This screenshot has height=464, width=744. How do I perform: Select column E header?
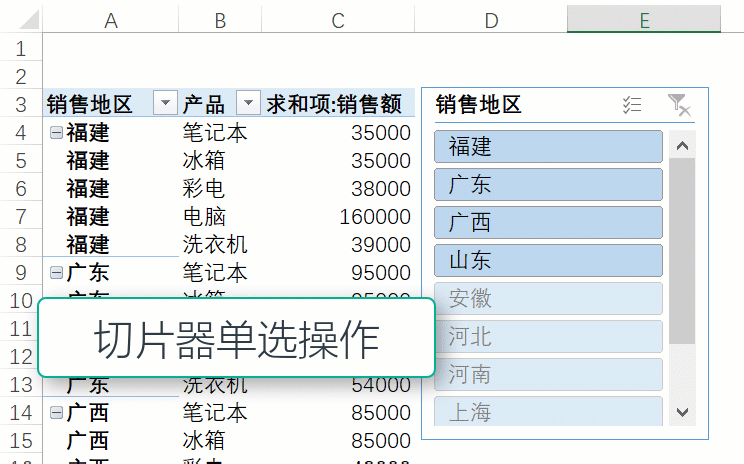point(644,20)
